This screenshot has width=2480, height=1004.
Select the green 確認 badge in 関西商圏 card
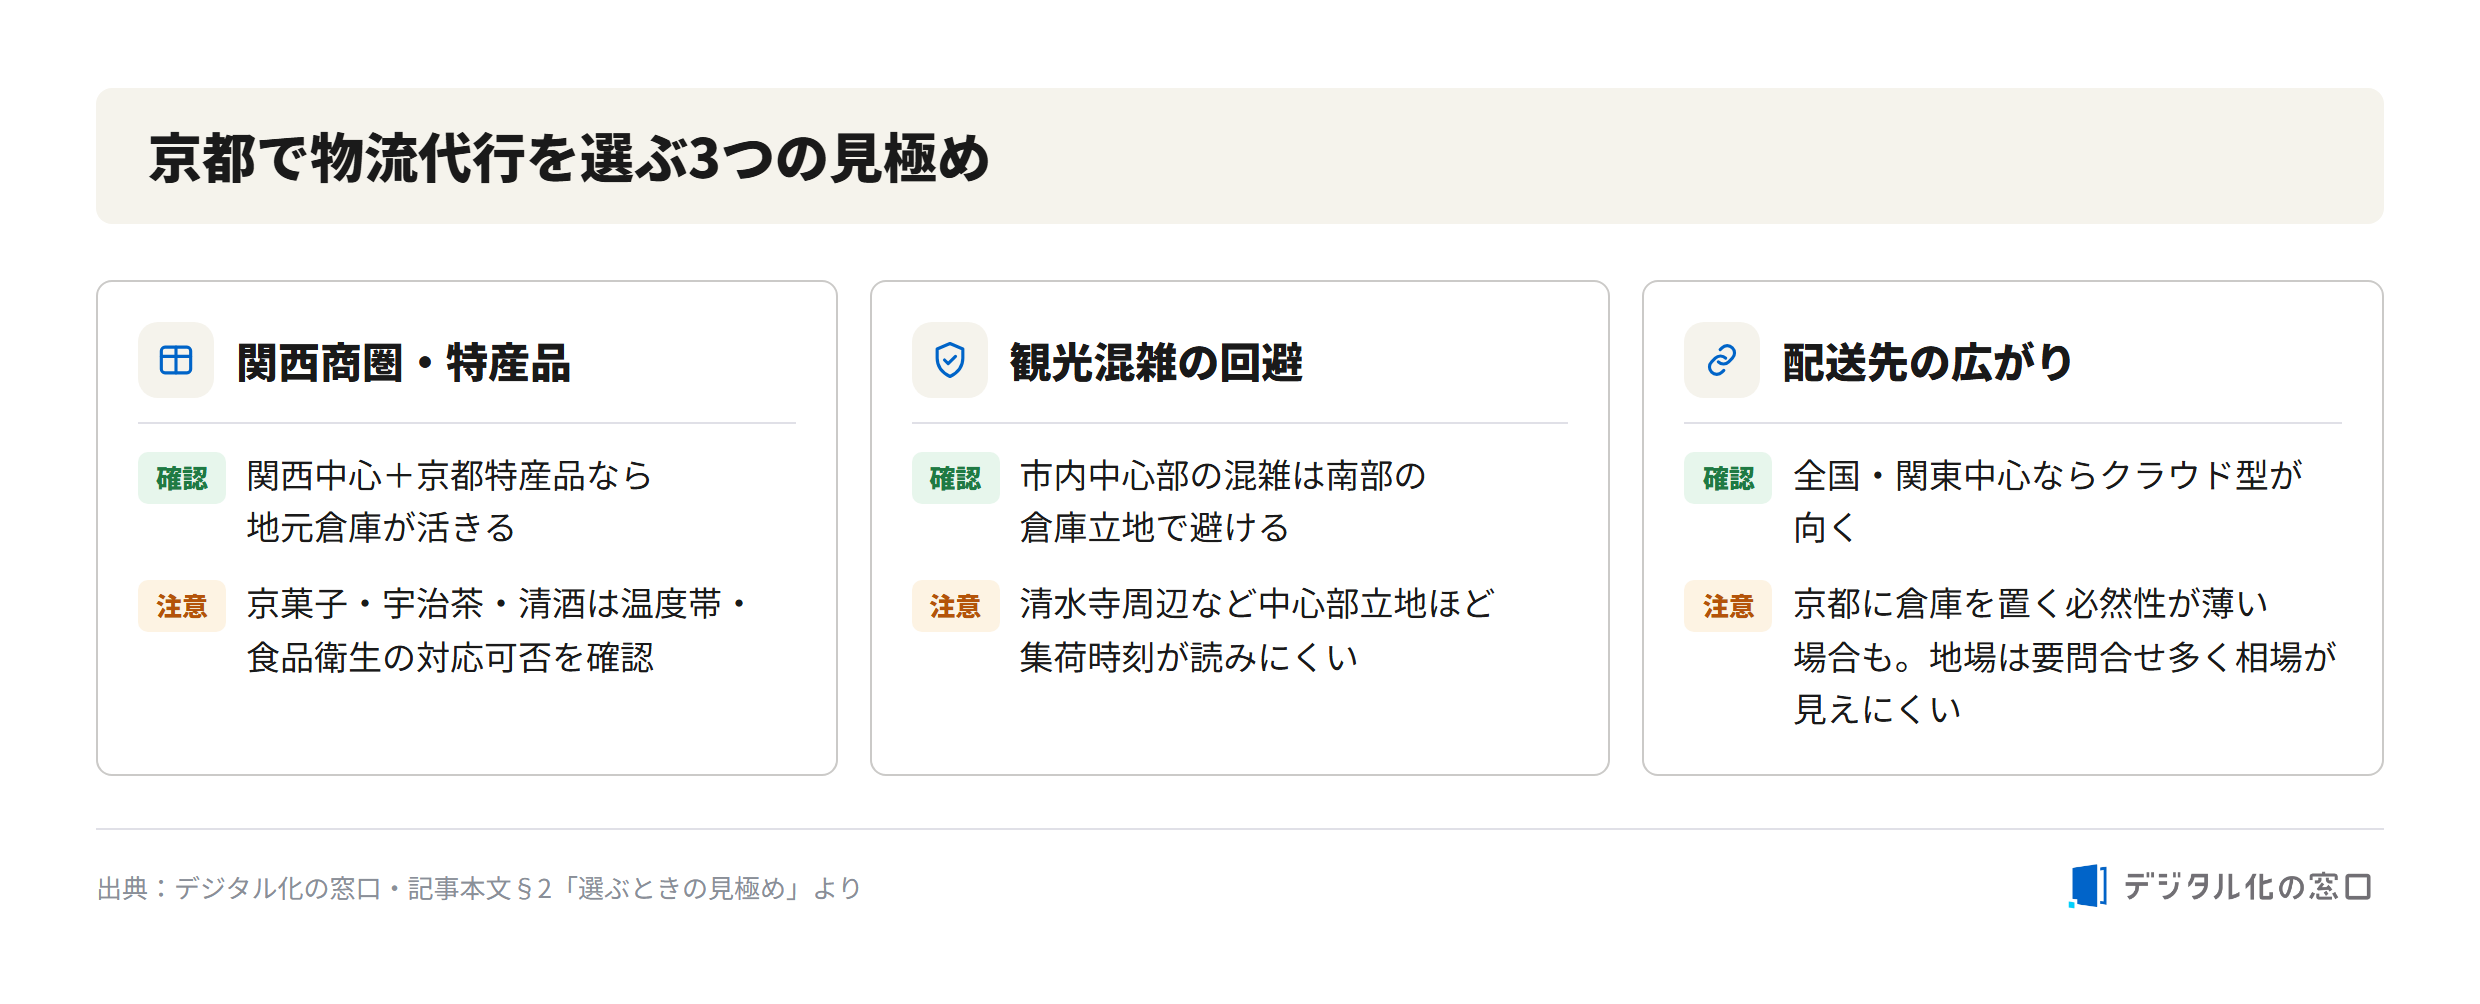click(x=182, y=478)
